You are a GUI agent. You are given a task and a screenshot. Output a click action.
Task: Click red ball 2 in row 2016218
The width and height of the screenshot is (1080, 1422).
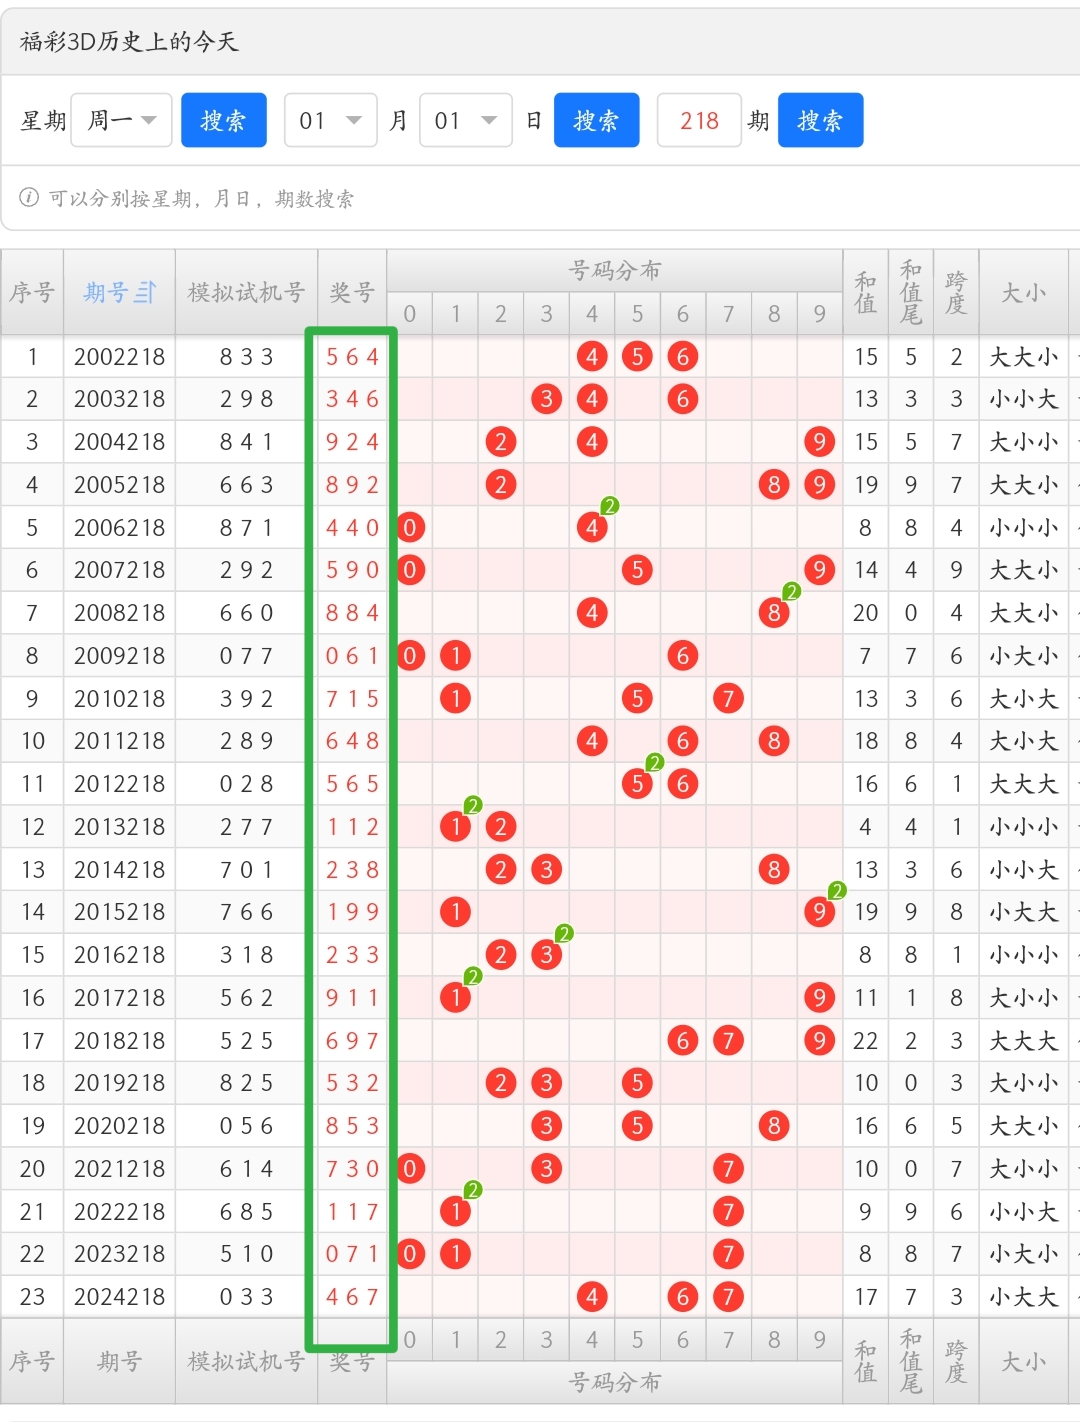501,955
